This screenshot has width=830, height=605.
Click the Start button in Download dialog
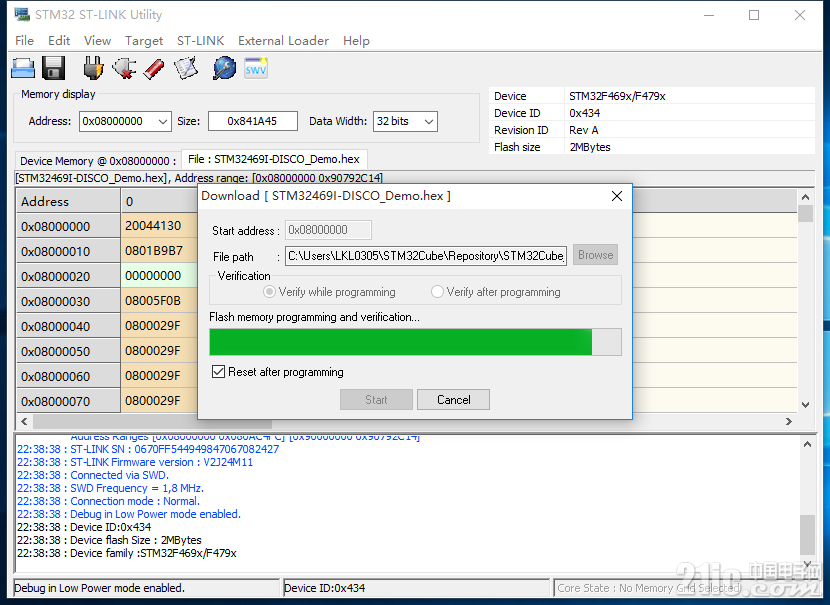click(376, 400)
